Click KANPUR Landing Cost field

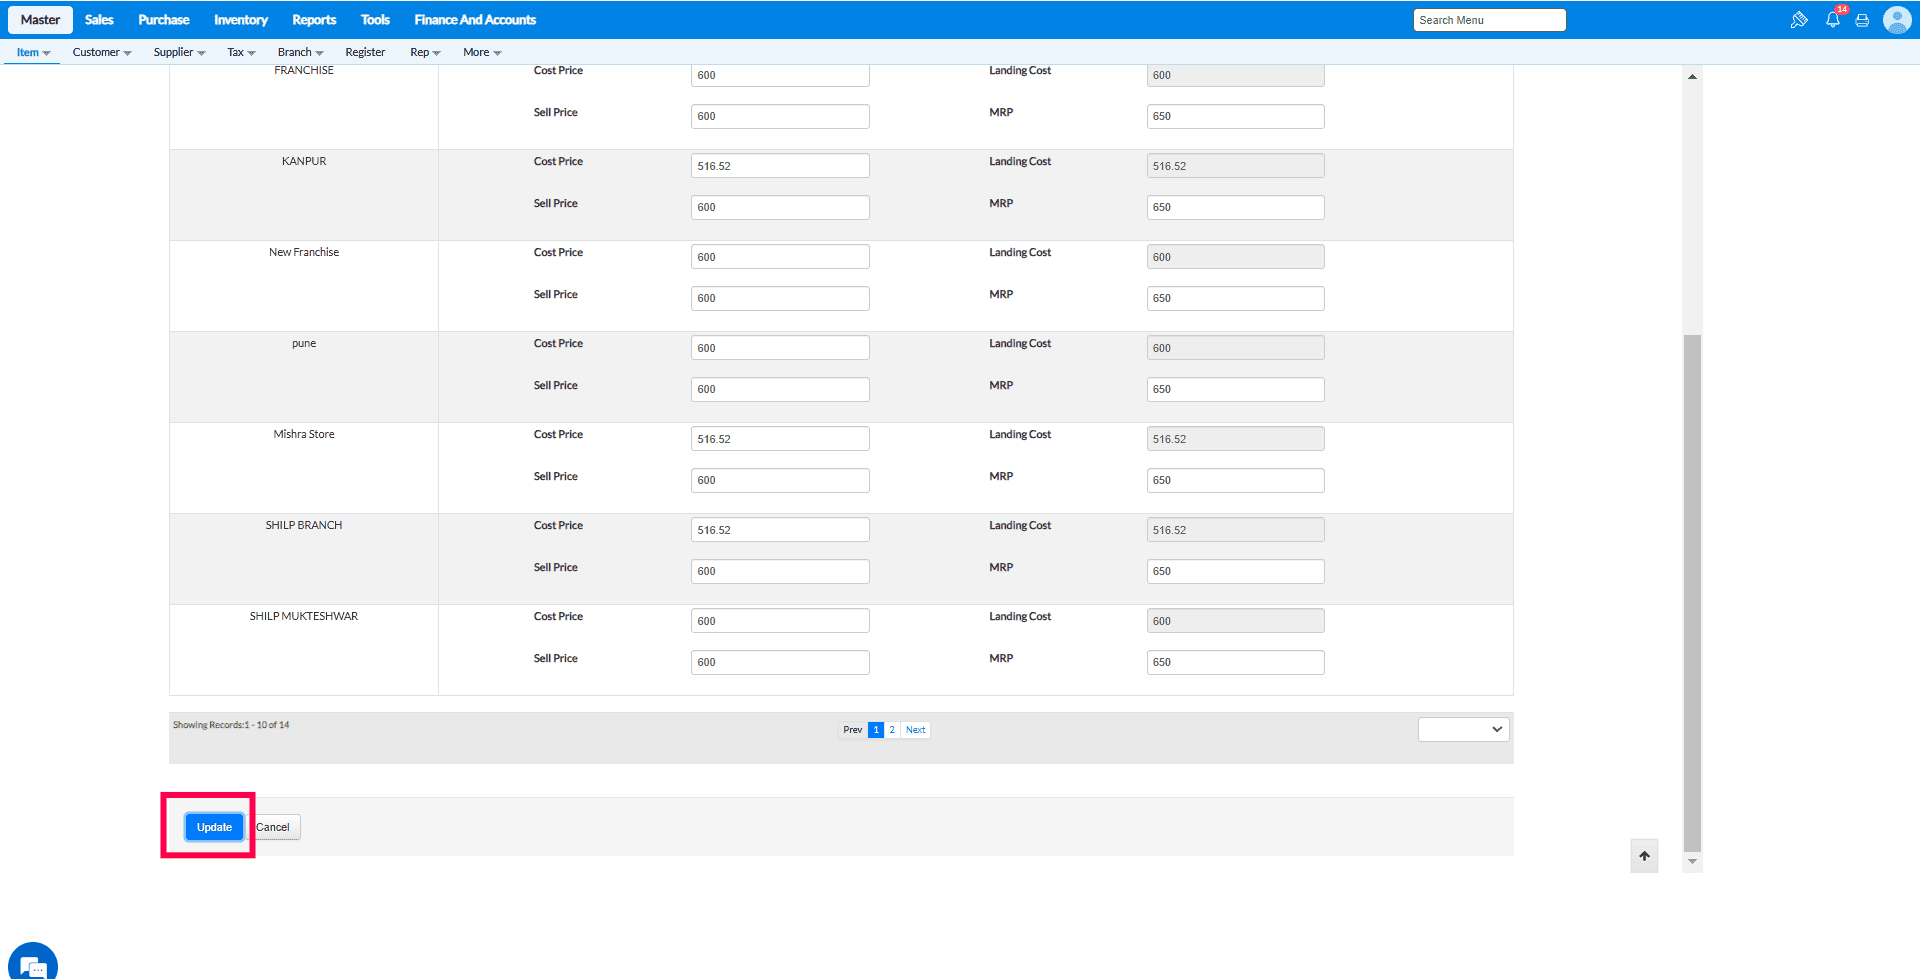[x=1235, y=166]
